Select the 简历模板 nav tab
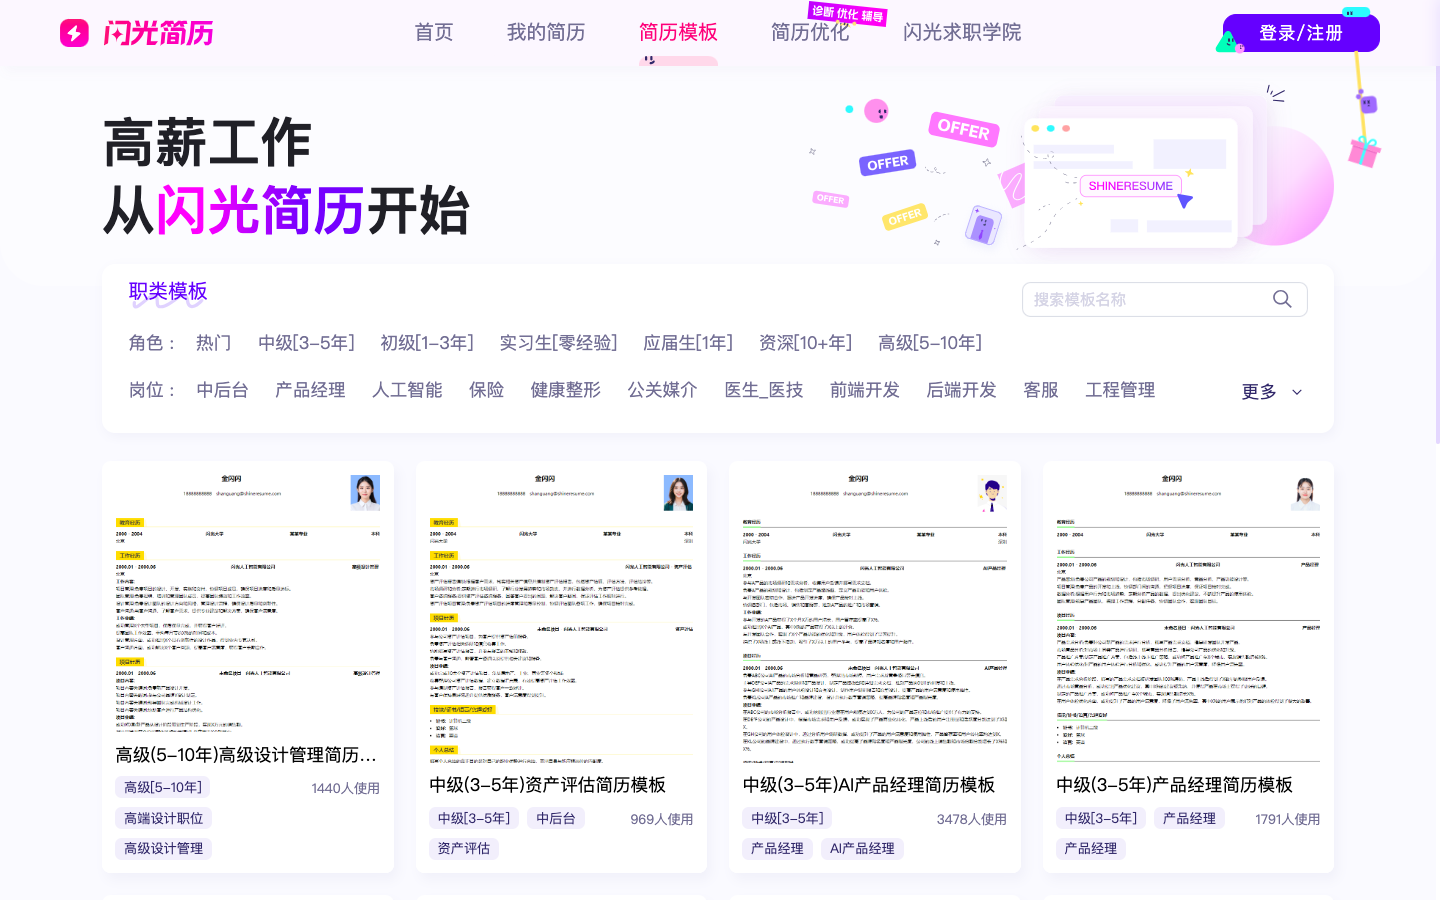The image size is (1440, 900). [x=678, y=32]
